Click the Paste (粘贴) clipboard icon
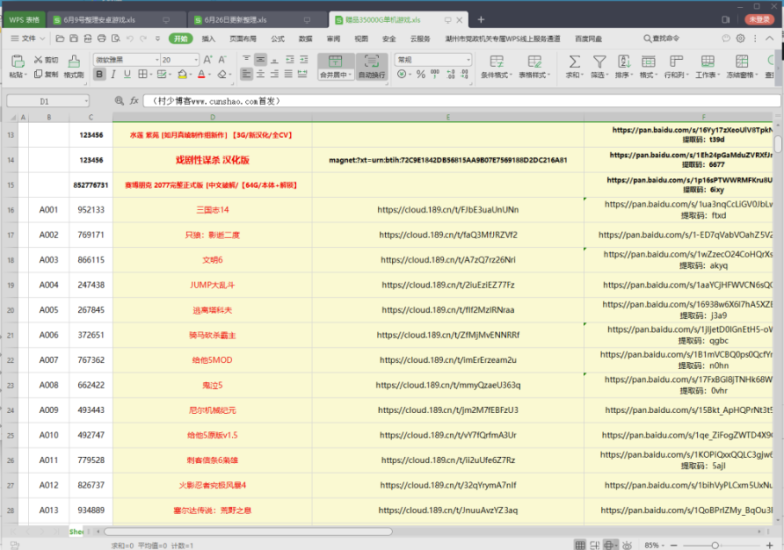Image resolution: width=784 pixels, height=550 pixels. pos(16,61)
